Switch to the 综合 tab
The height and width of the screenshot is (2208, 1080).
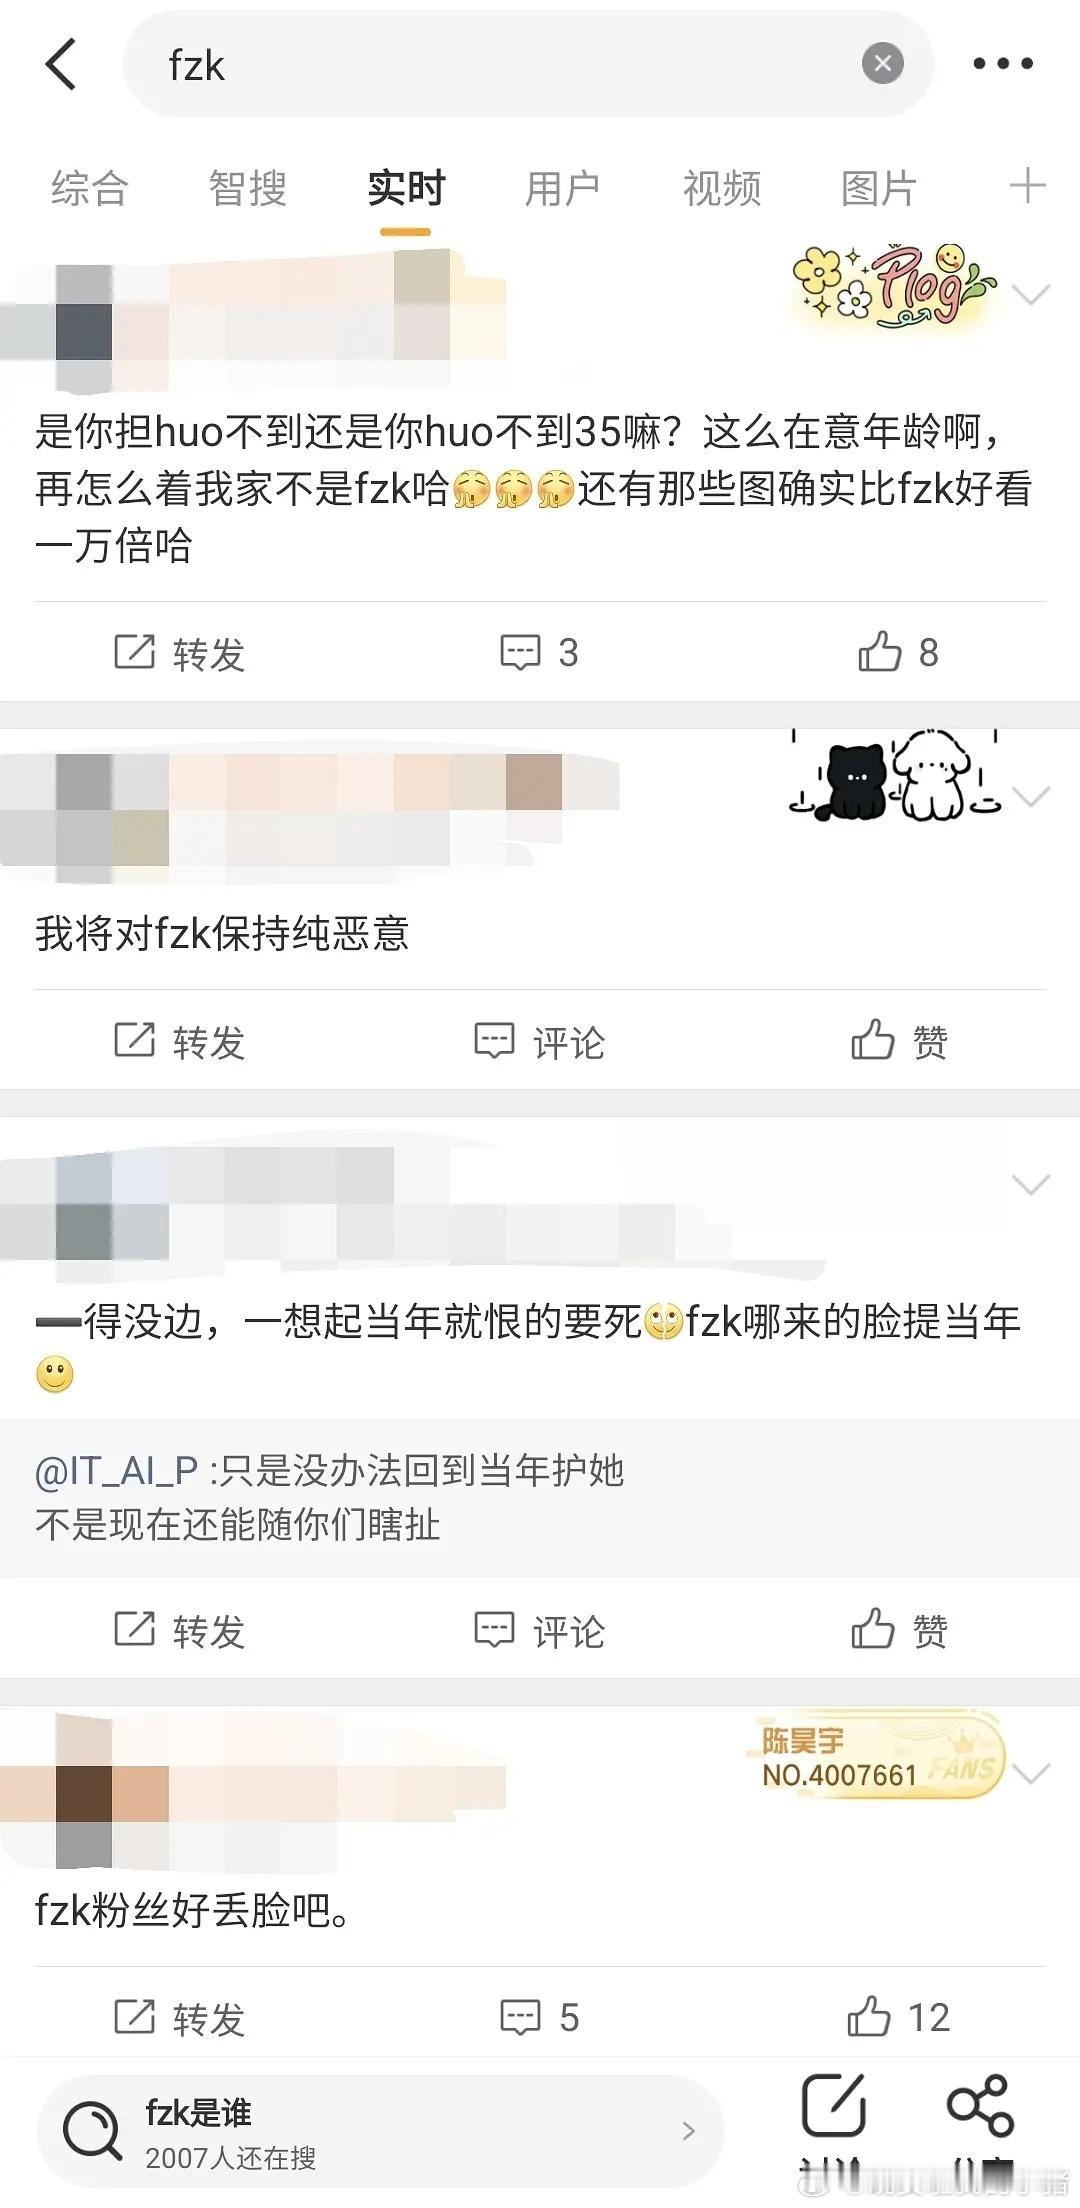coord(90,188)
